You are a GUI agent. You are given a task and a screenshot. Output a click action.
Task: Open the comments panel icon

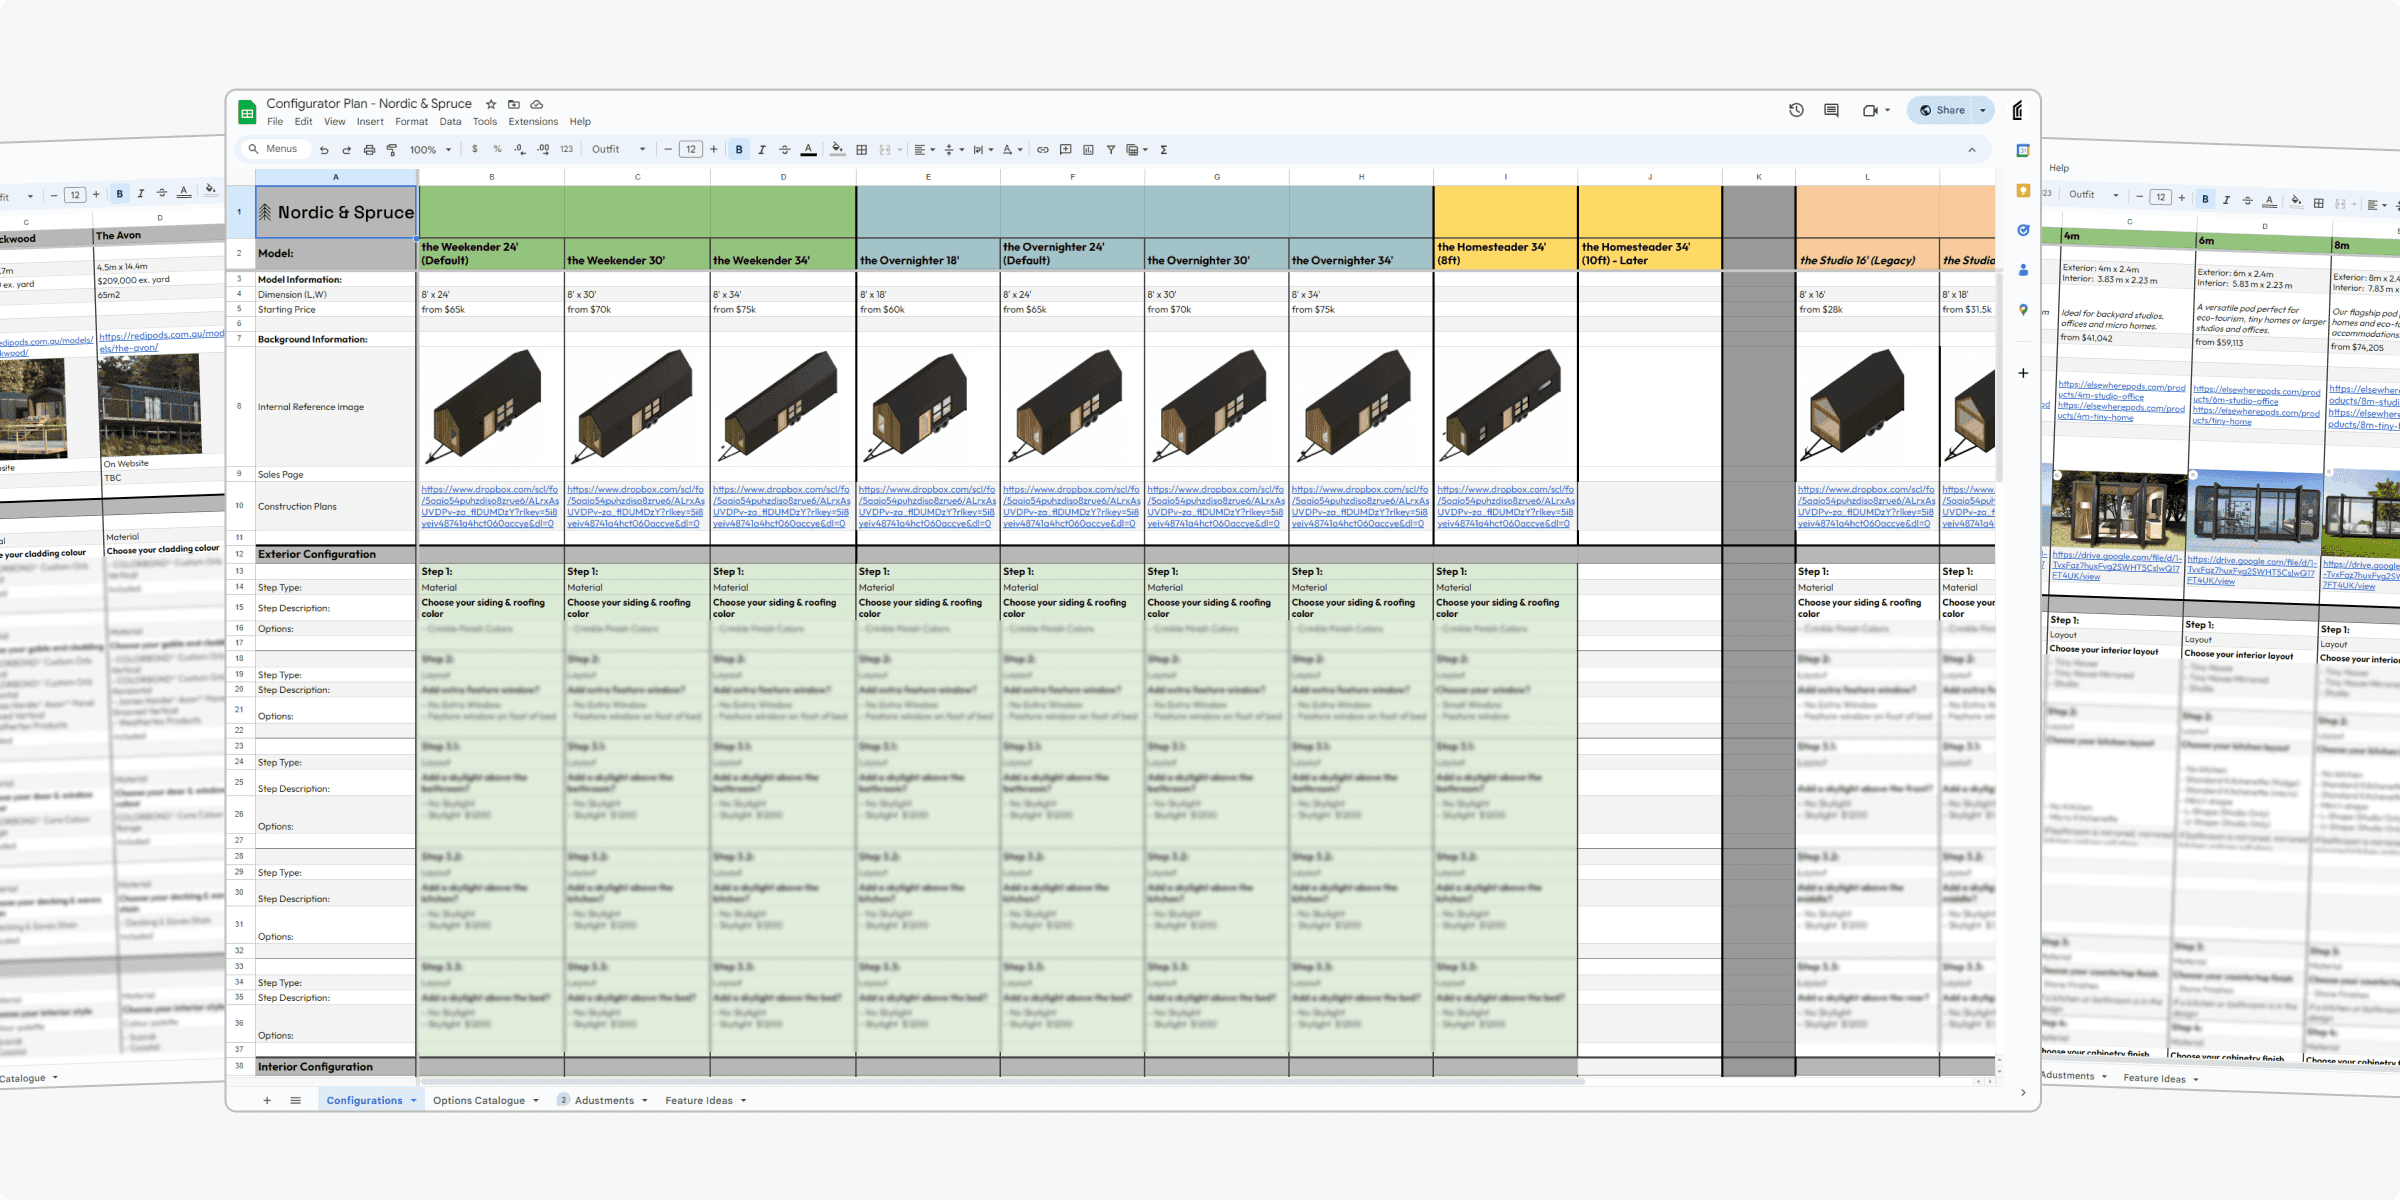click(x=1831, y=110)
